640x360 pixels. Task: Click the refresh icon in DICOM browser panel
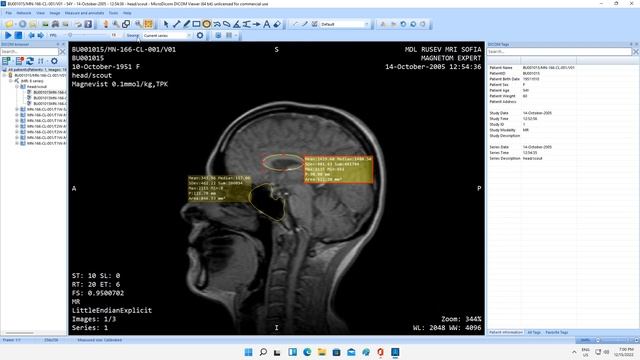(x=30, y=61)
